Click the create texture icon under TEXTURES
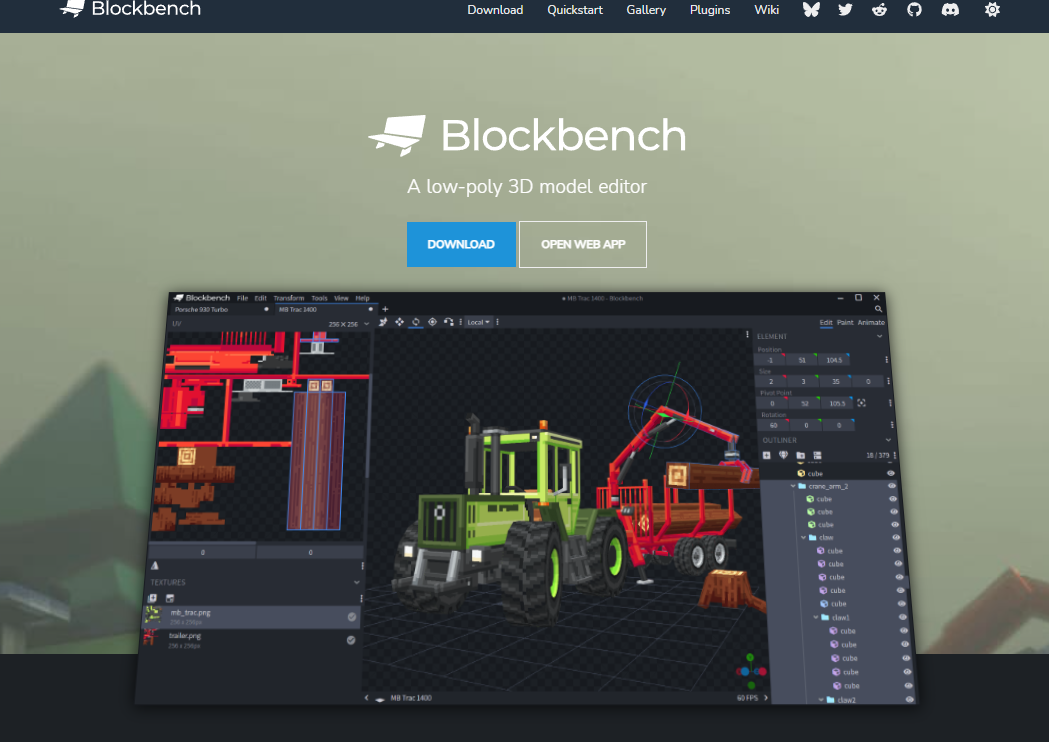The image size is (1049, 742). 170,598
